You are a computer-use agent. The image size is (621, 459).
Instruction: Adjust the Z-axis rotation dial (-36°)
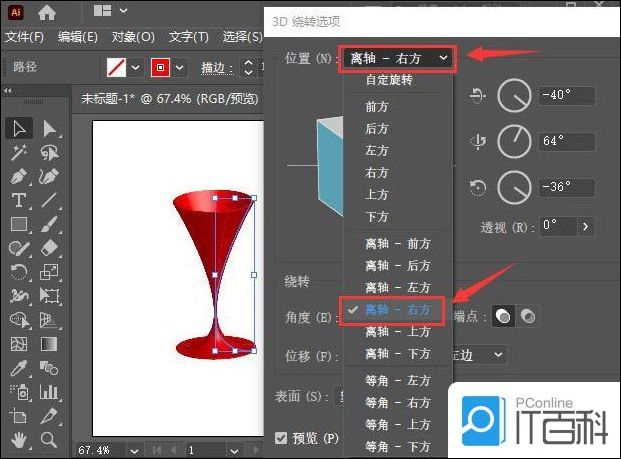[x=514, y=187]
